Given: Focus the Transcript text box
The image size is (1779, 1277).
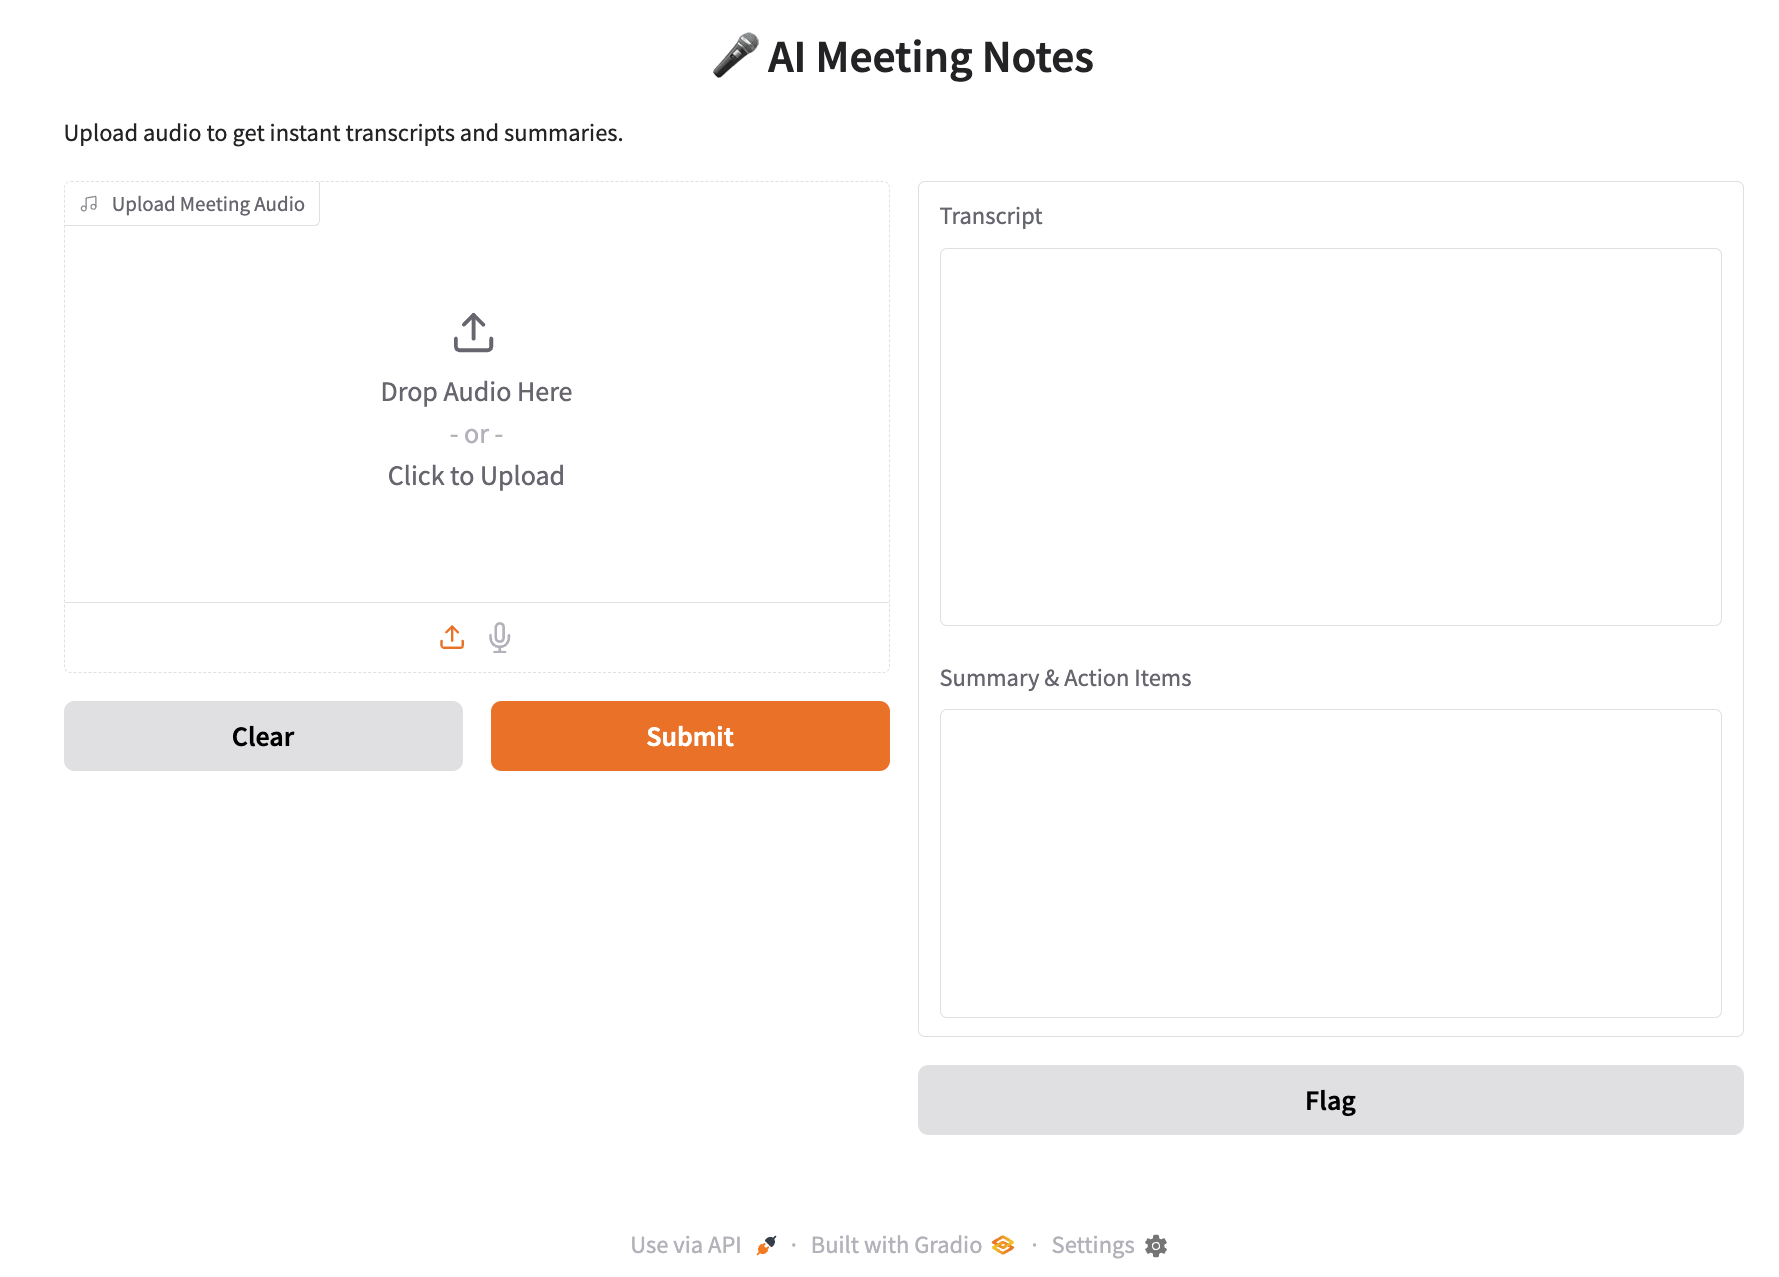Looking at the screenshot, I should click(x=1330, y=436).
